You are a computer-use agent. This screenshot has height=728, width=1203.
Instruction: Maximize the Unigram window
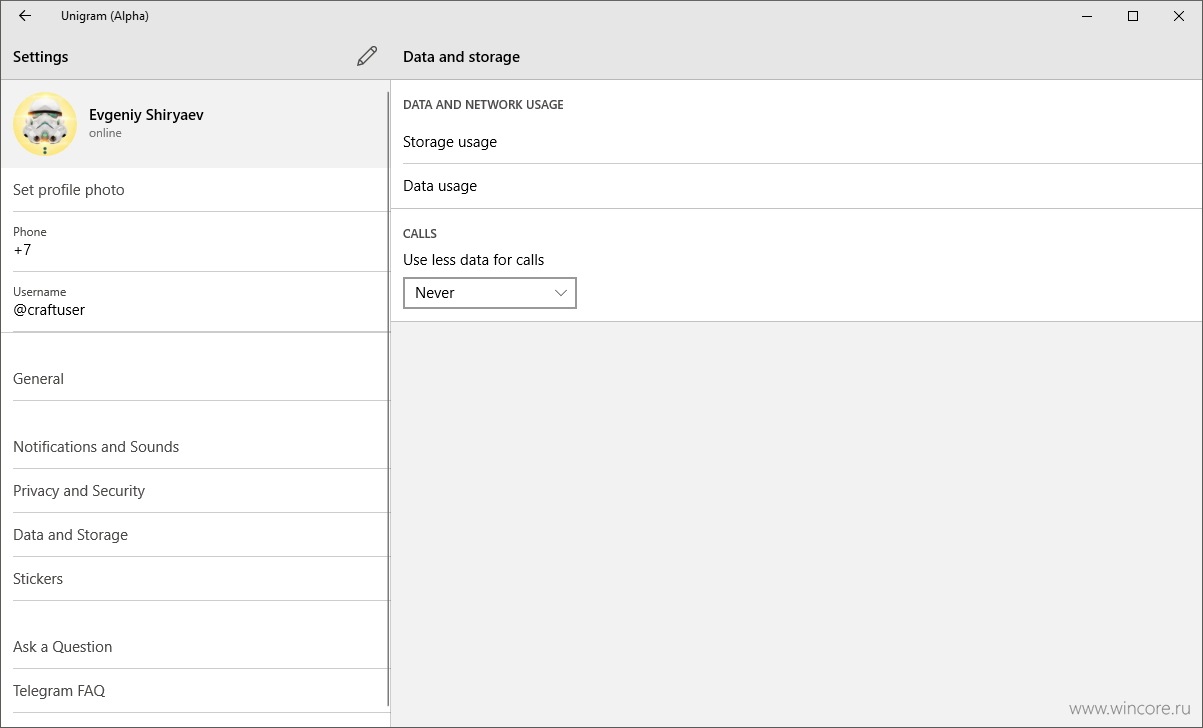tap(1133, 16)
